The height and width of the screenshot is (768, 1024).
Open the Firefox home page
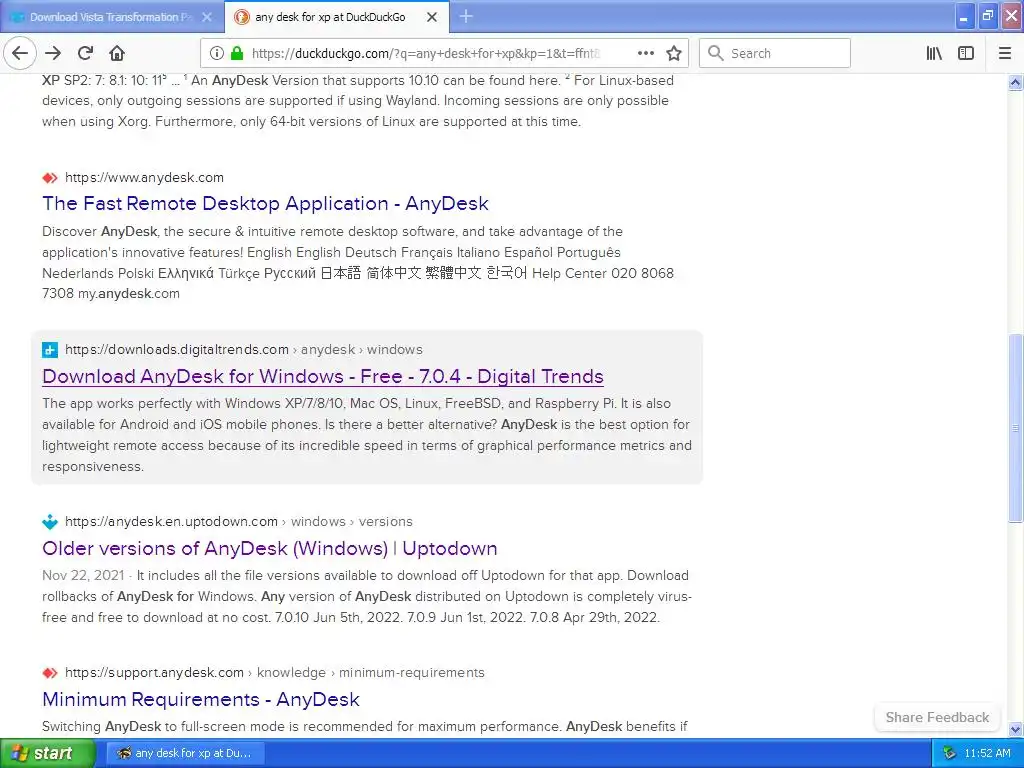tap(117, 53)
